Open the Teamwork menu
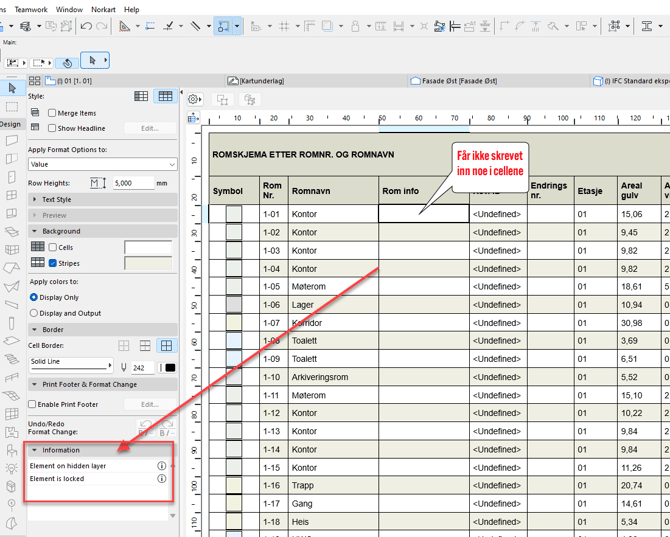Image resolution: width=670 pixels, height=537 pixels. pos(31,9)
